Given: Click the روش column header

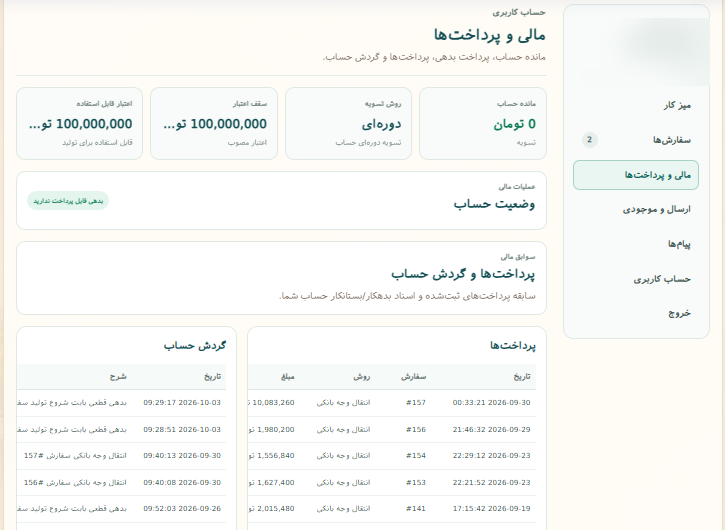Looking at the screenshot, I should 362,376.
